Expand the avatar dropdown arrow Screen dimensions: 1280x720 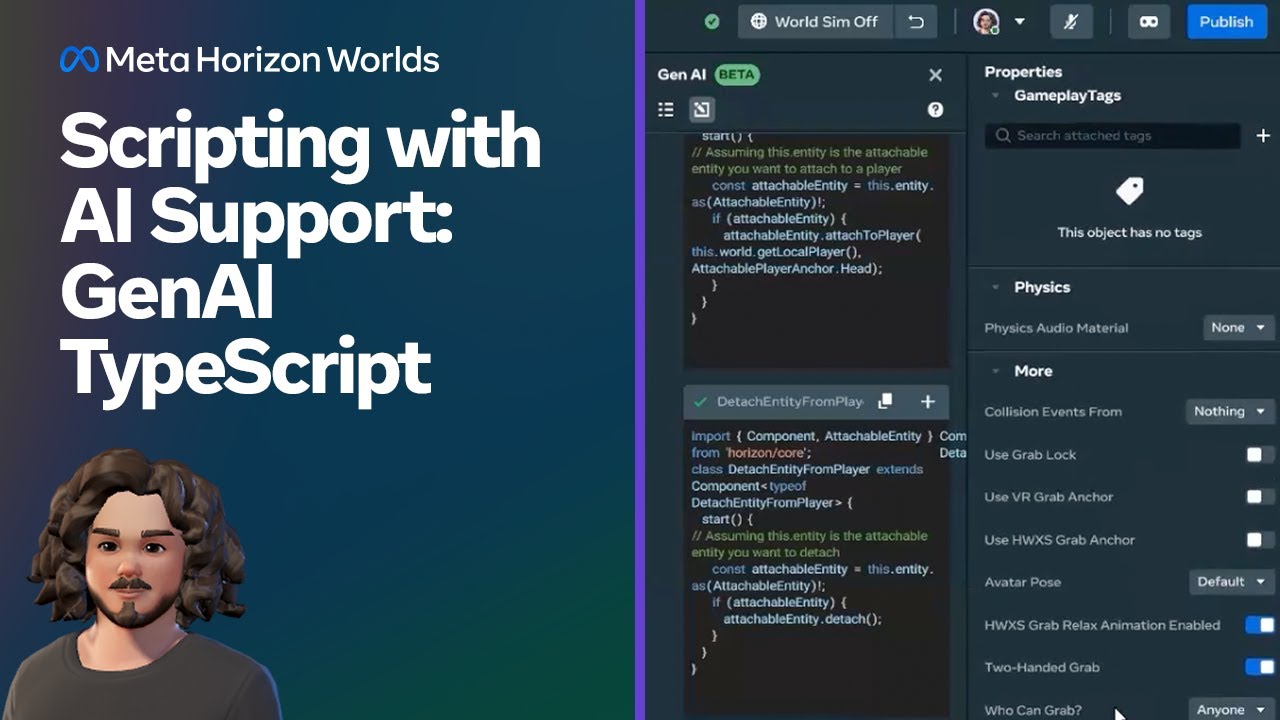1019,21
